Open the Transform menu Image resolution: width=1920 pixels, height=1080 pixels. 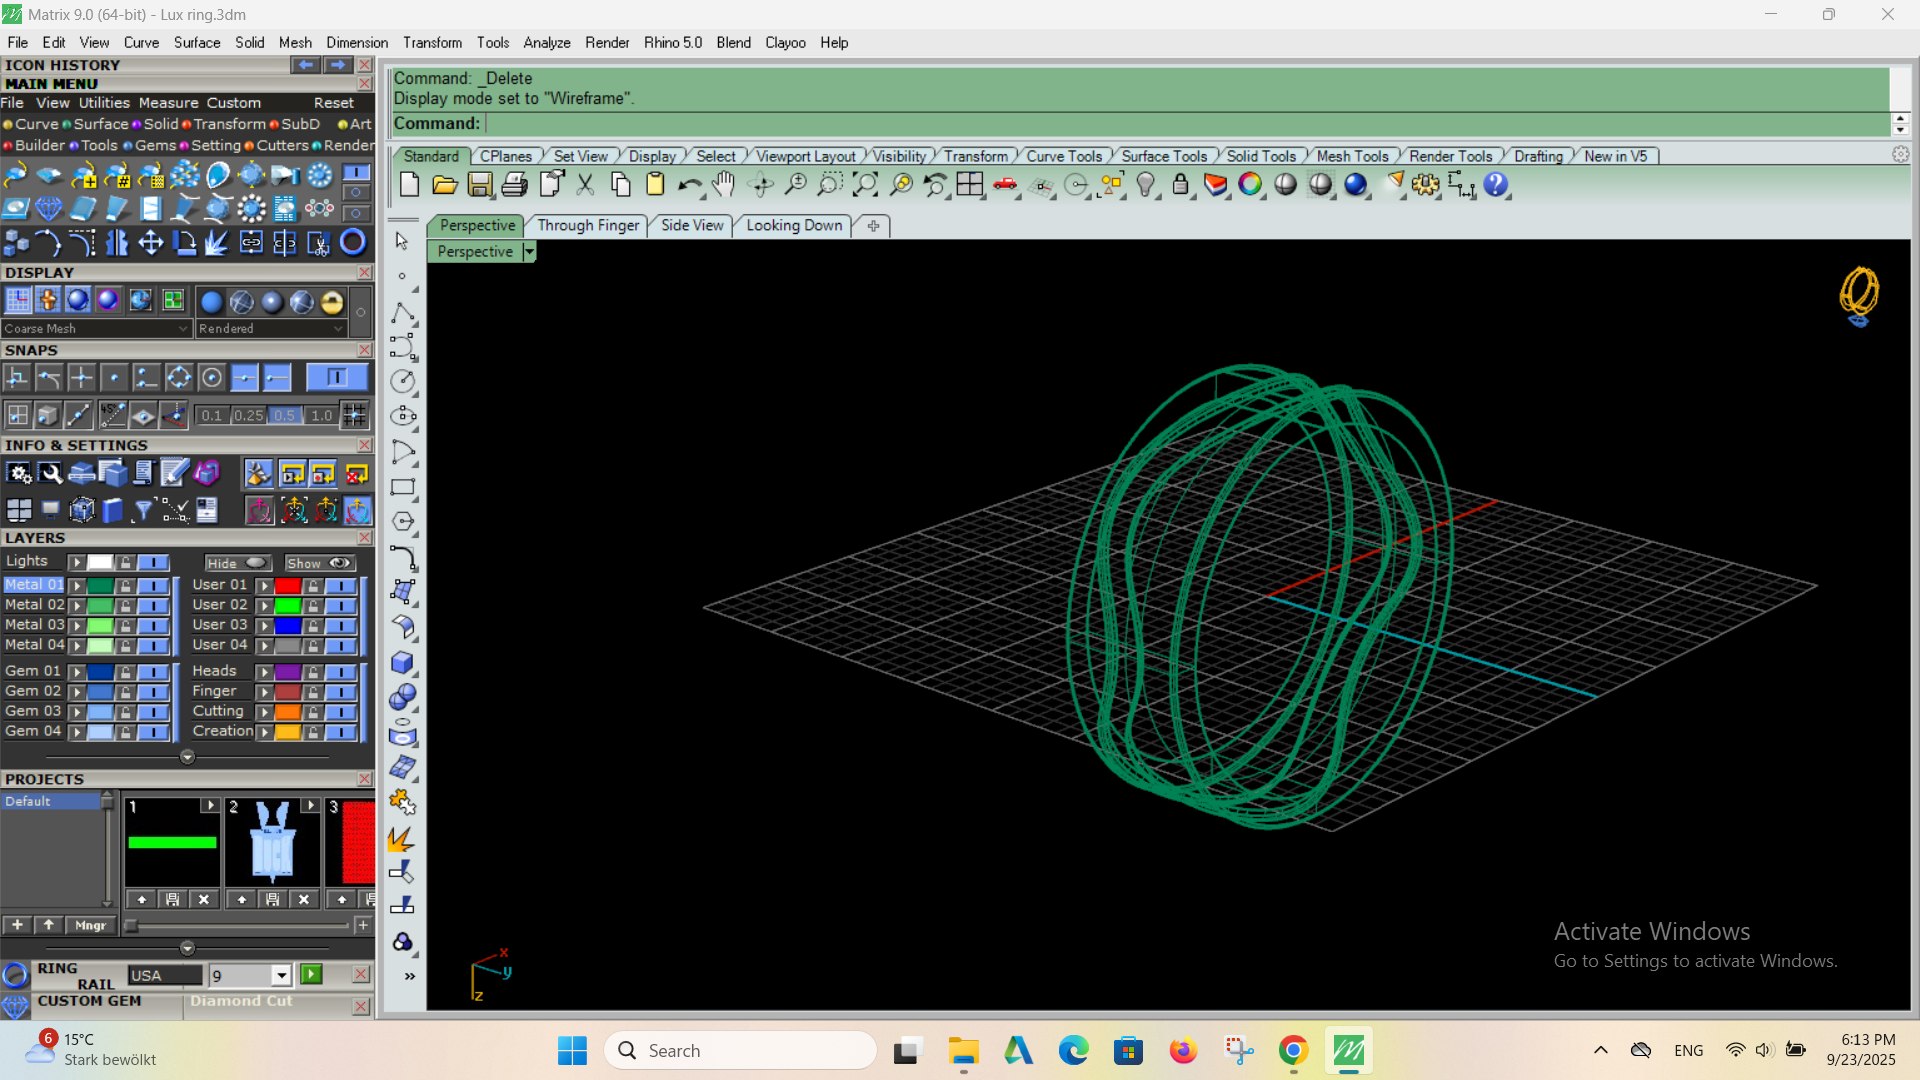click(x=432, y=43)
